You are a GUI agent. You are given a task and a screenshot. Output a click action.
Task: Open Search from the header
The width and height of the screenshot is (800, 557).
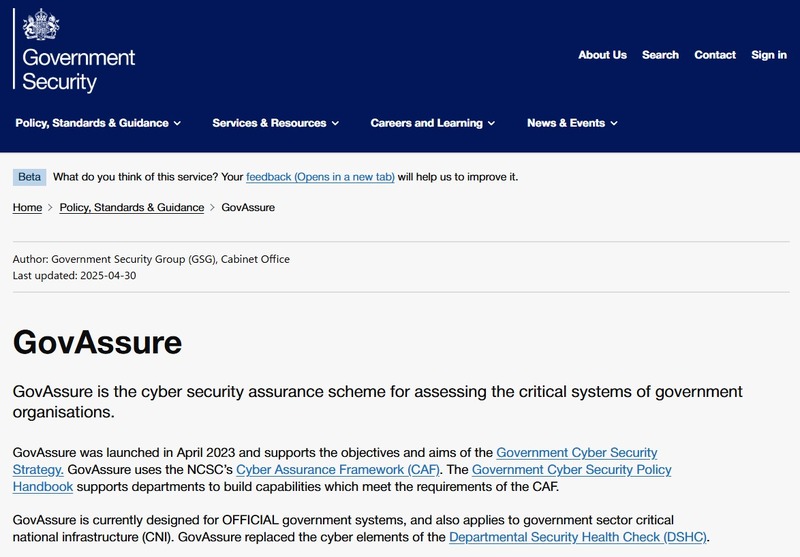tap(660, 55)
